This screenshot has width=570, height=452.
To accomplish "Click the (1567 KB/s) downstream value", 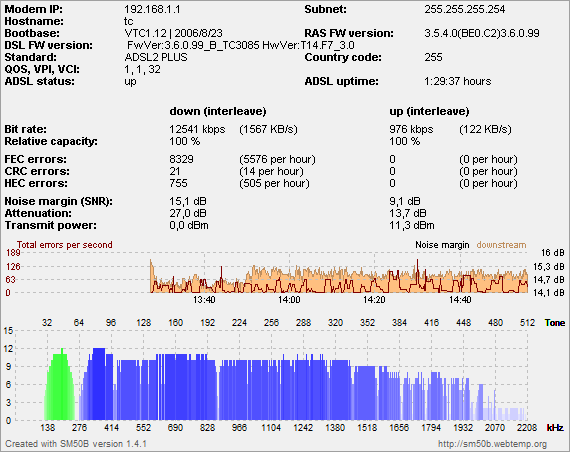I will click(268, 129).
